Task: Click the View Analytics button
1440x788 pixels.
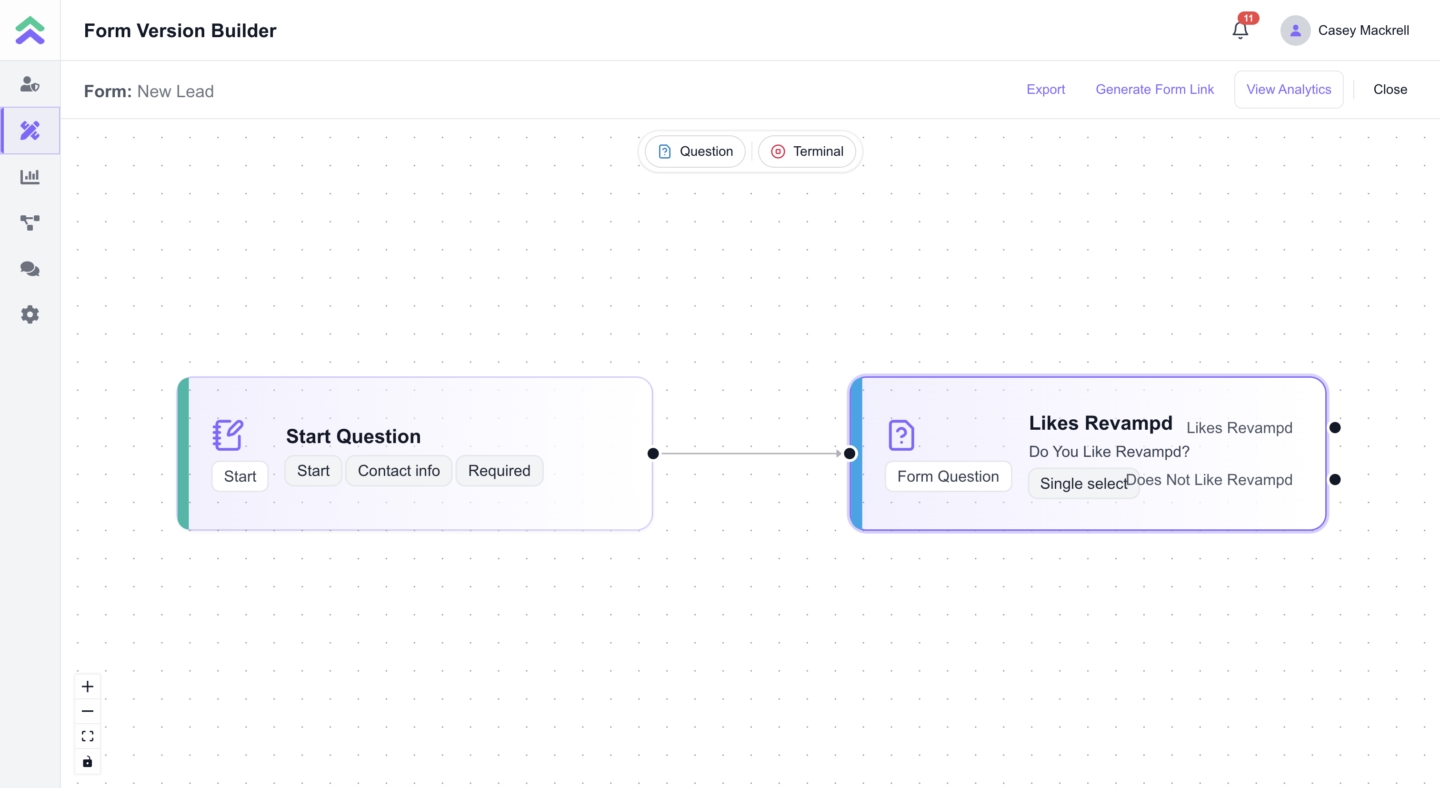Action: [x=1288, y=90]
